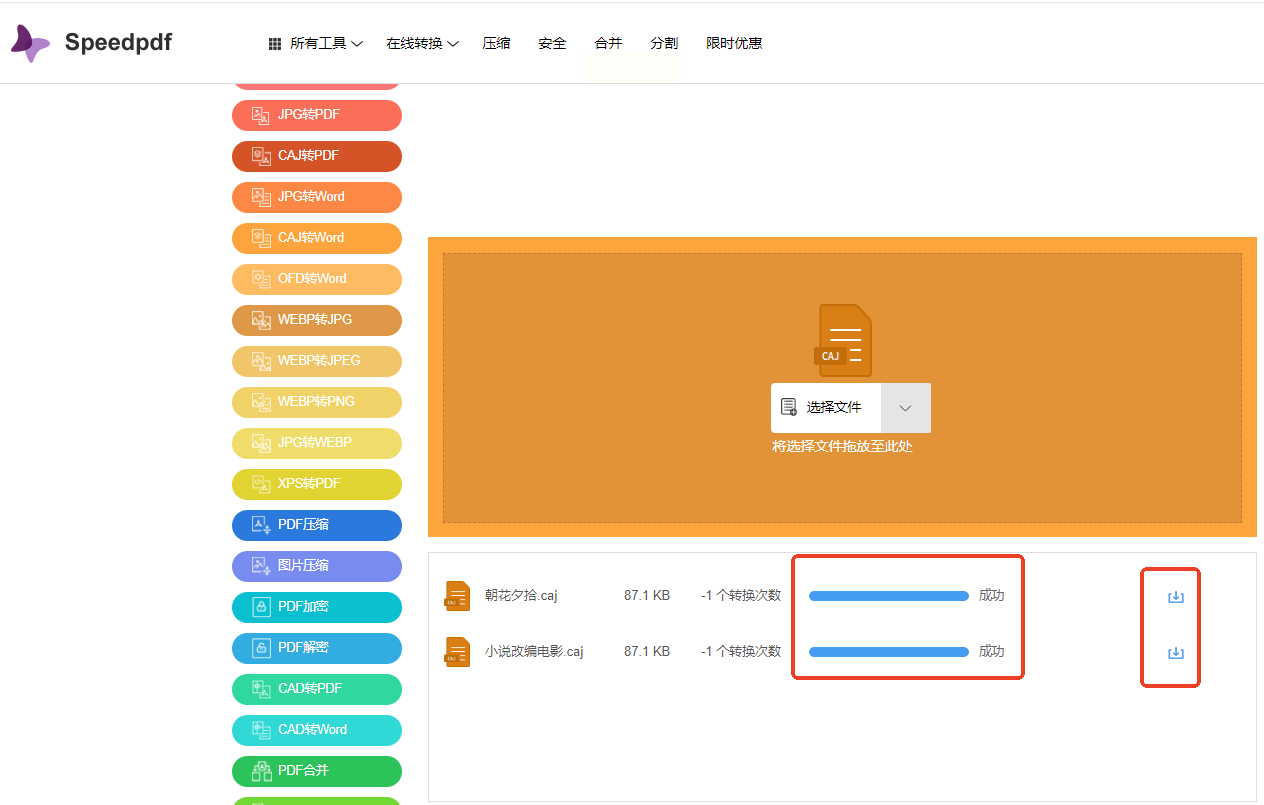Go to the 限时优惠 page
1264x805 pixels.
(x=734, y=44)
